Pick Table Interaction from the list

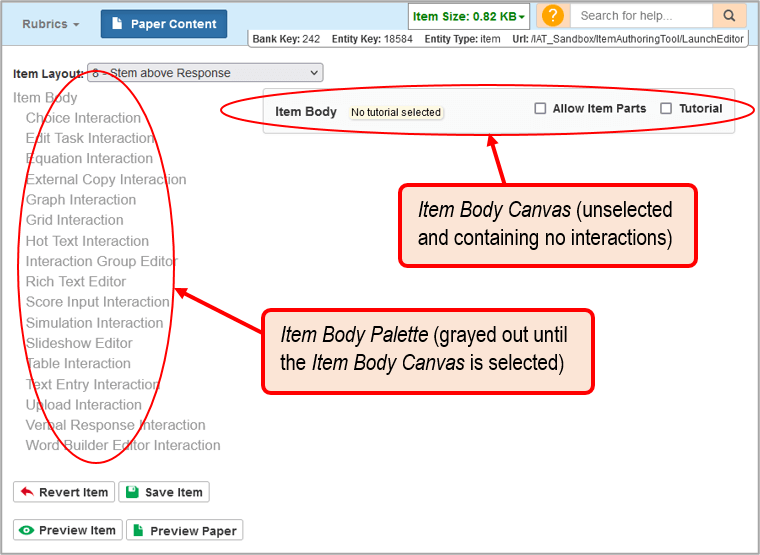pos(78,364)
